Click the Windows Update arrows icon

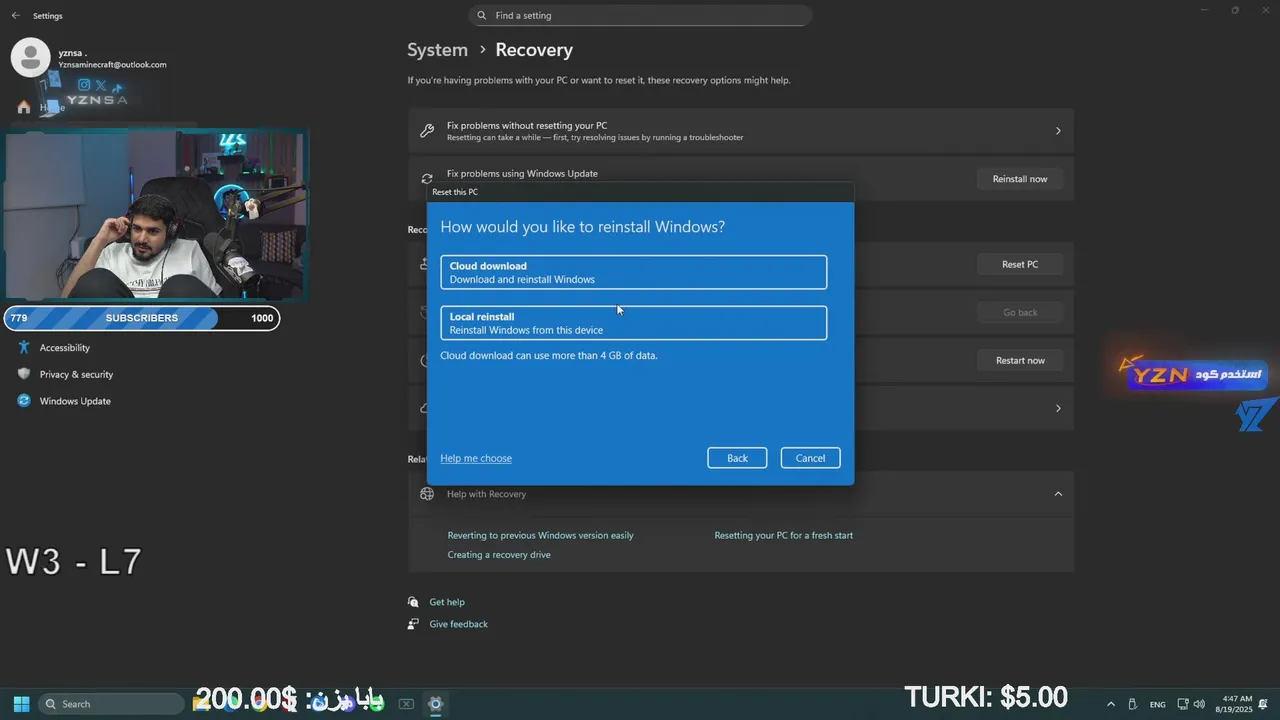[24, 401]
